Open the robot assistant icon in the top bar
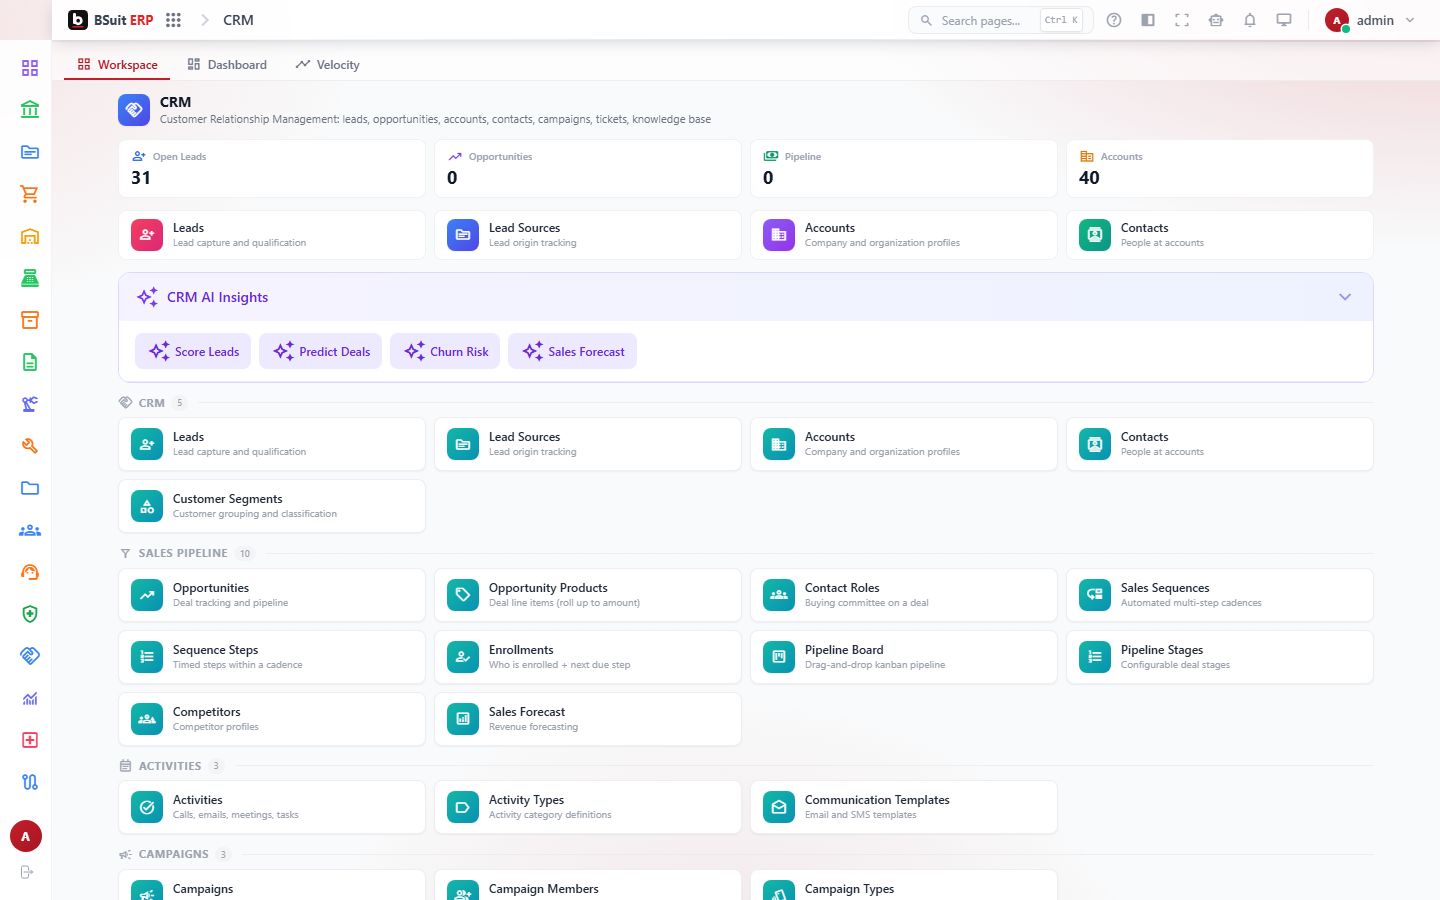The image size is (1440, 900). click(x=1216, y=20)
